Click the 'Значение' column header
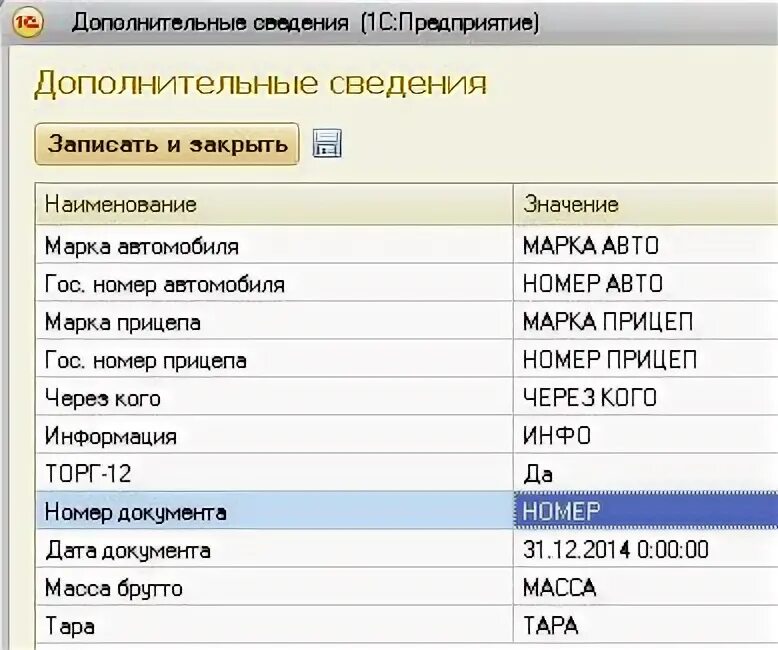778x650 pixels. pyautogui.click(x=646, y=204)
